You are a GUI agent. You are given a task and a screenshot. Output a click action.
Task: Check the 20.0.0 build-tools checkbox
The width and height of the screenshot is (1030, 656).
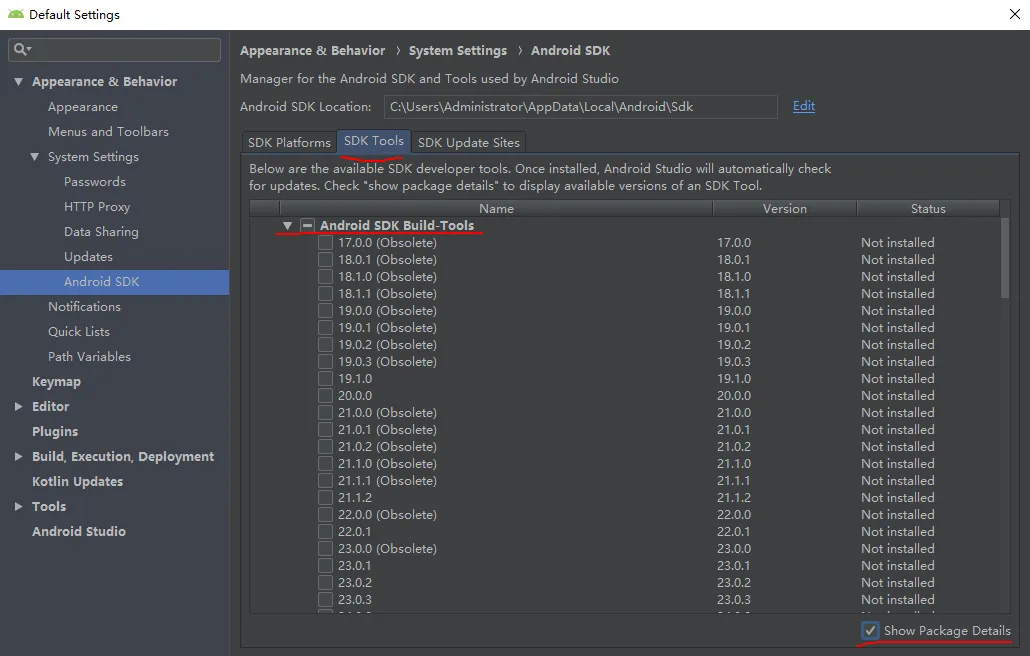[325, 395]
